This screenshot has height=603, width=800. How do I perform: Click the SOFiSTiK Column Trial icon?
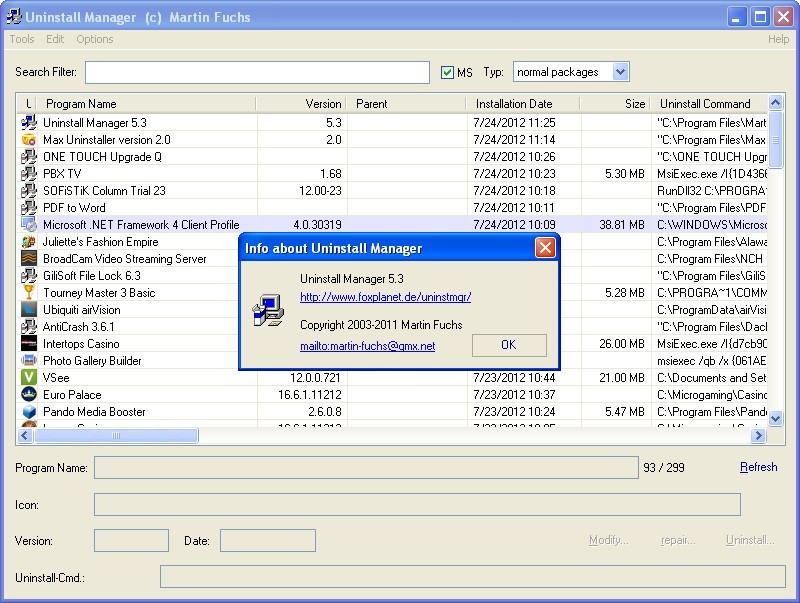point(29,191)
